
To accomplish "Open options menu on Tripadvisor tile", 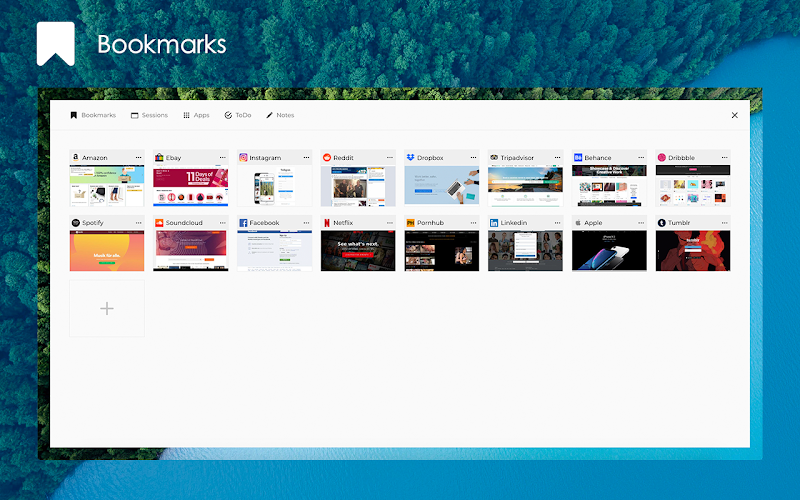I will pos(557,158).
